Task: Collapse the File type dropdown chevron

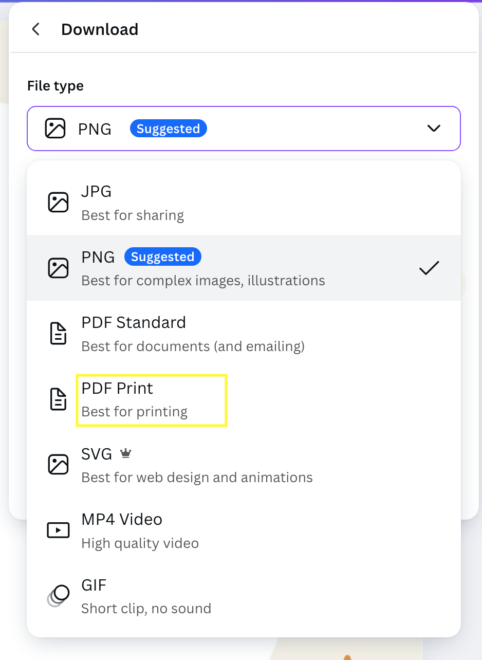Action: [434, 128]
